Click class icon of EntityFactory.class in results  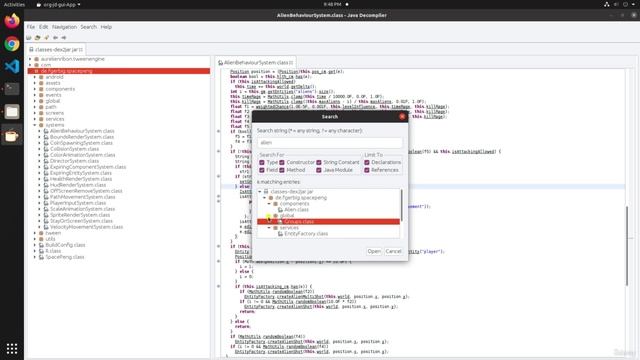click(x=280, y=234)
